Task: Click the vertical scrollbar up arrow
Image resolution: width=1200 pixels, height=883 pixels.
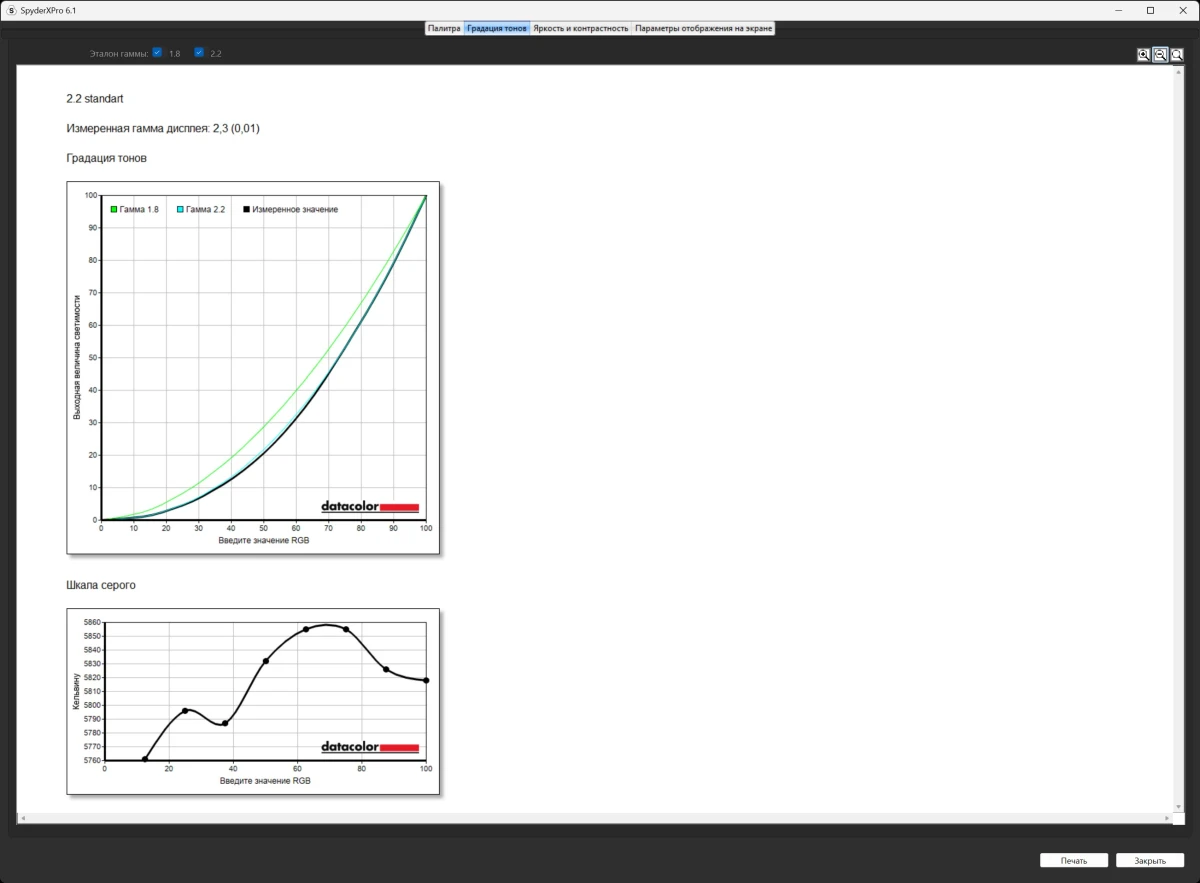Action: click(1177, 71)
